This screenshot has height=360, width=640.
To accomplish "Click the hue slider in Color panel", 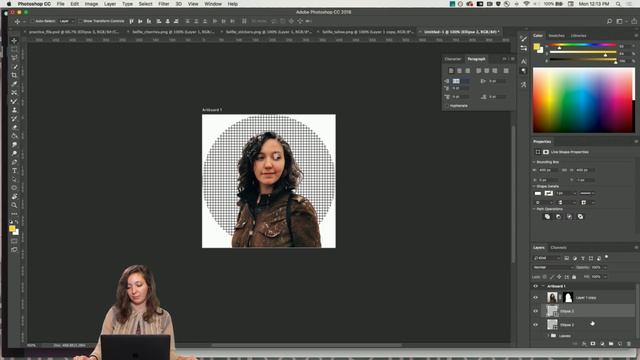I will pos(583,45).
